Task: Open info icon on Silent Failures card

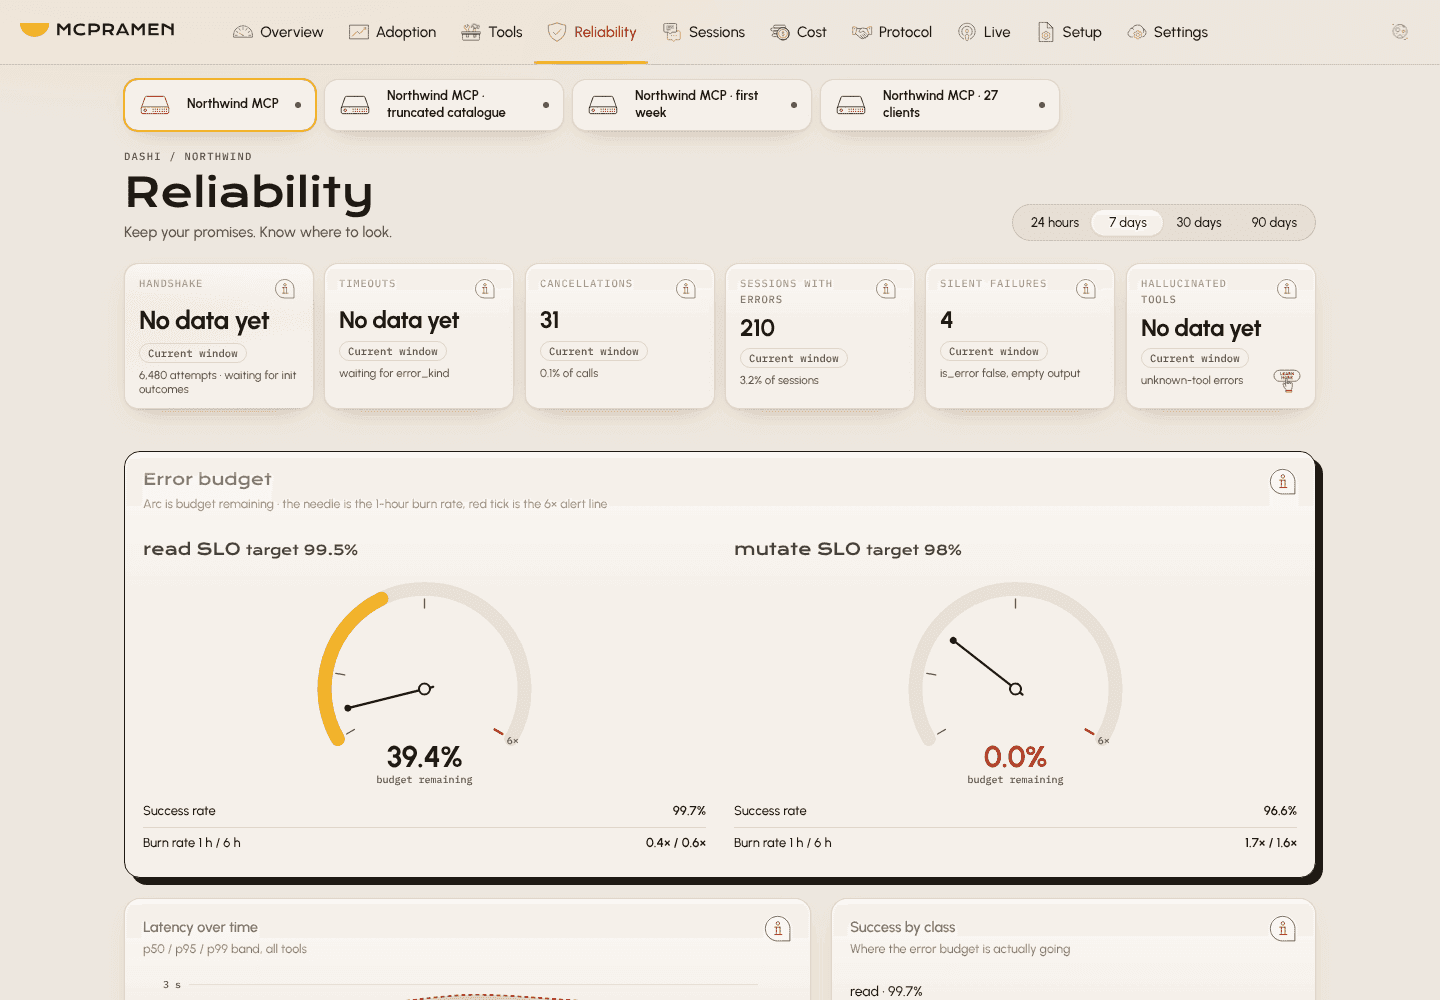Action: 1086,289
